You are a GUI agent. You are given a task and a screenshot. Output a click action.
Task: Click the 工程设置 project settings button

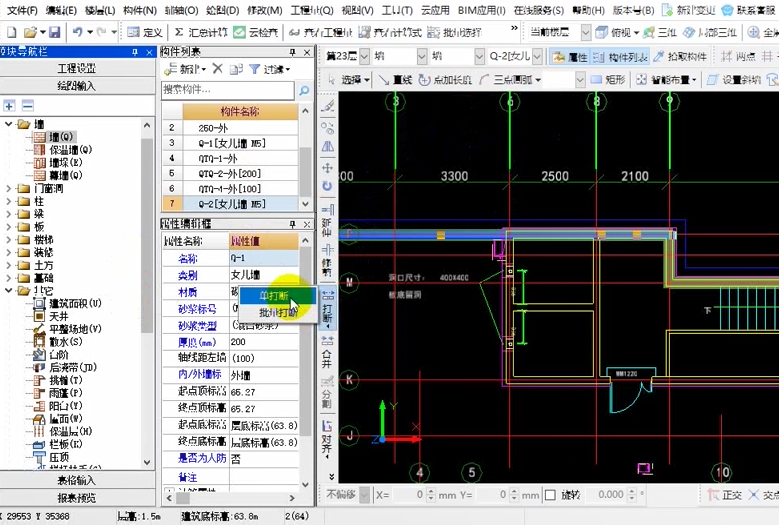click(77, 68)
